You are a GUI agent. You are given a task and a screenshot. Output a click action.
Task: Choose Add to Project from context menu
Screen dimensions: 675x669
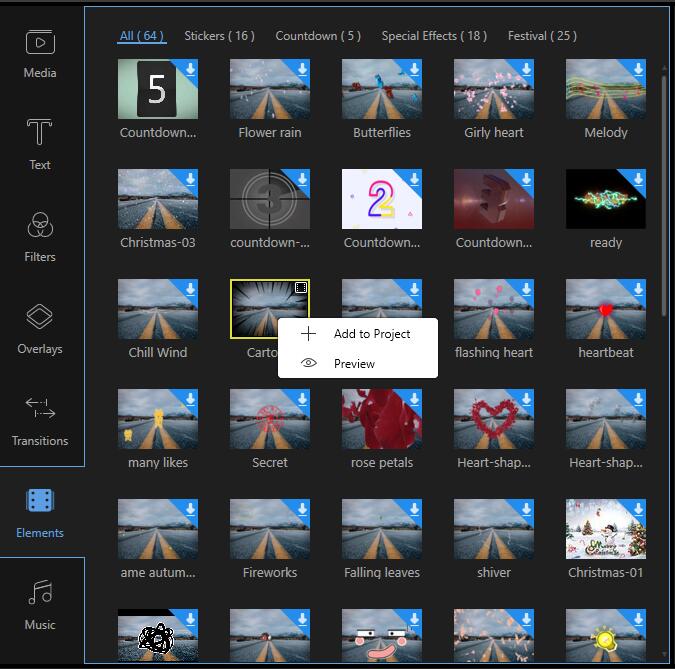(358, 334)
